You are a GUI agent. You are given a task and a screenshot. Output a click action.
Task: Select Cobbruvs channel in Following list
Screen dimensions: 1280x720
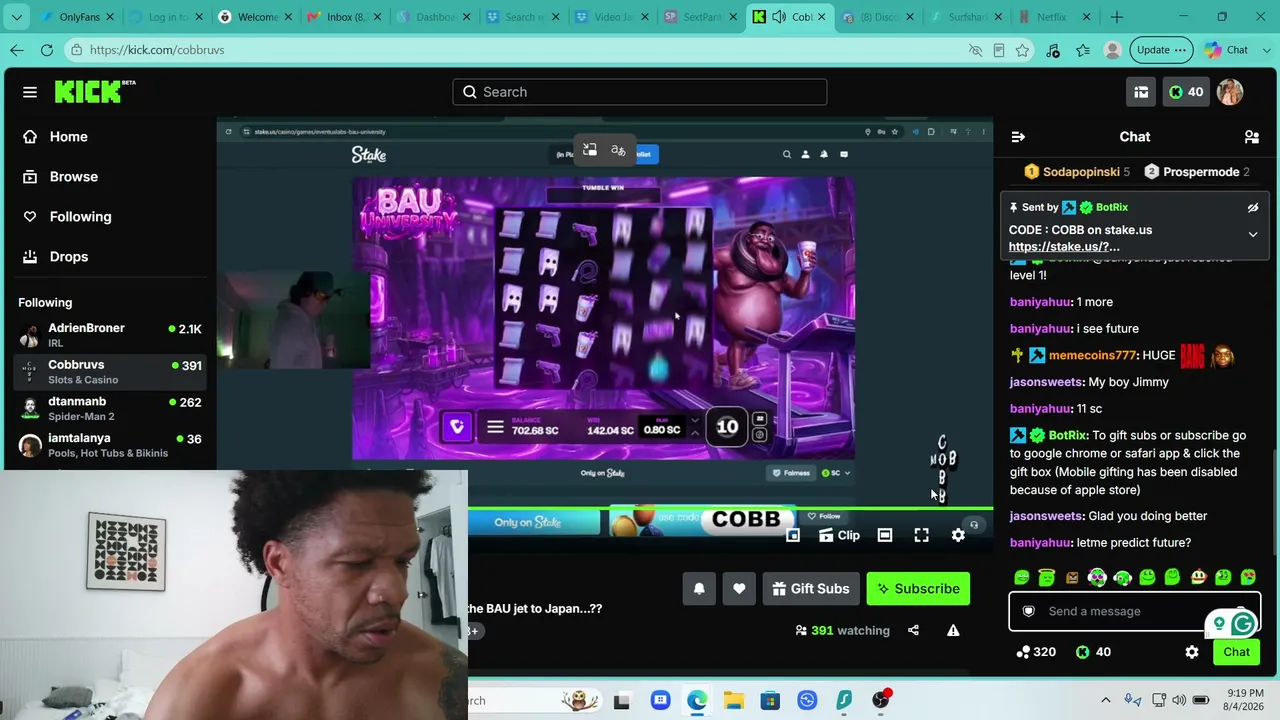pos(110,372)
